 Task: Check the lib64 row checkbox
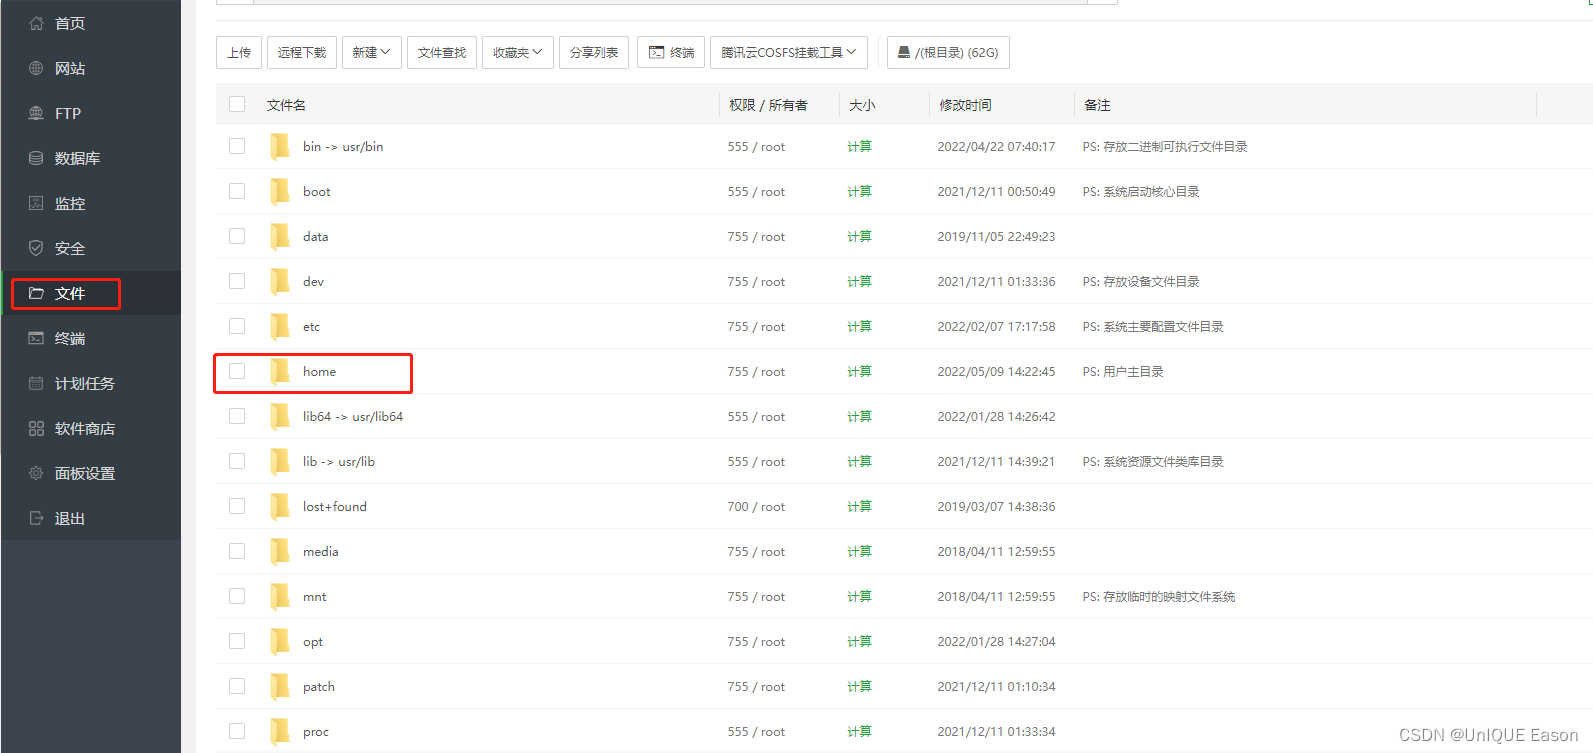coord(237,416)
